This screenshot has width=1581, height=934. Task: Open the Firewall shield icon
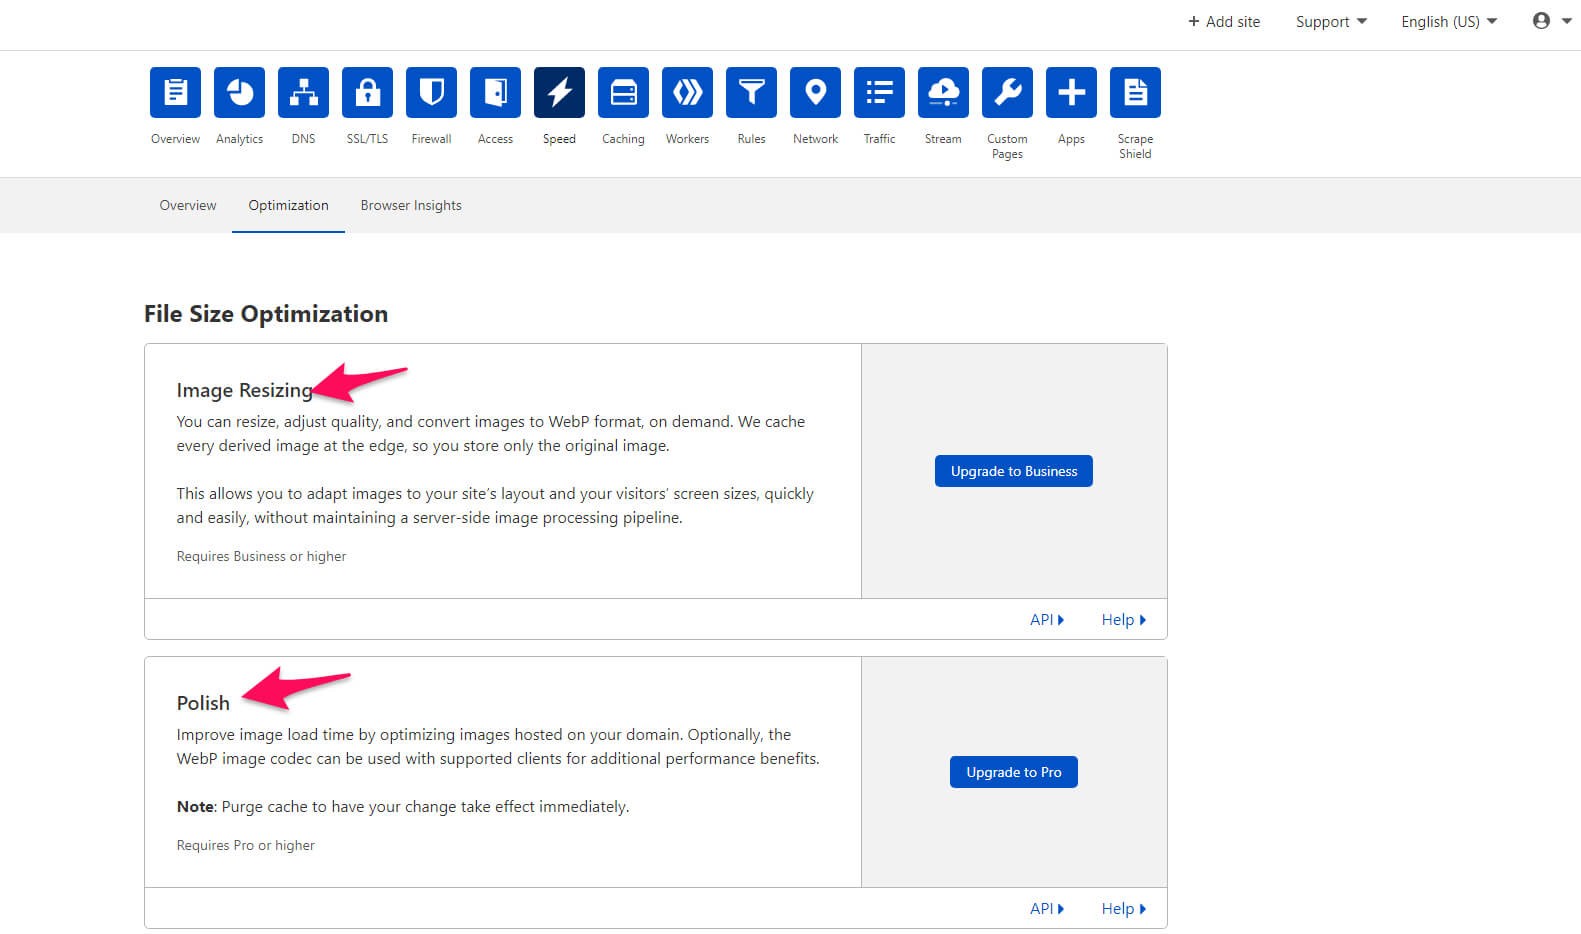tap(431, 92)
